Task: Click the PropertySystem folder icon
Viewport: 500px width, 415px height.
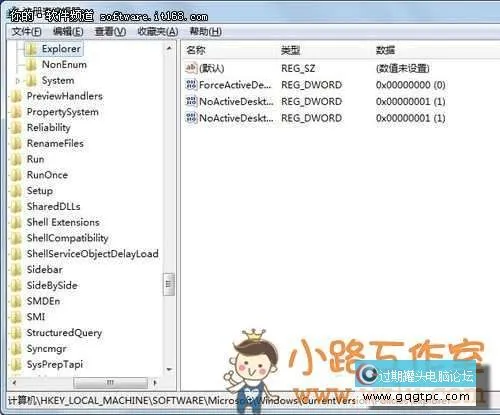Action: 16,112
